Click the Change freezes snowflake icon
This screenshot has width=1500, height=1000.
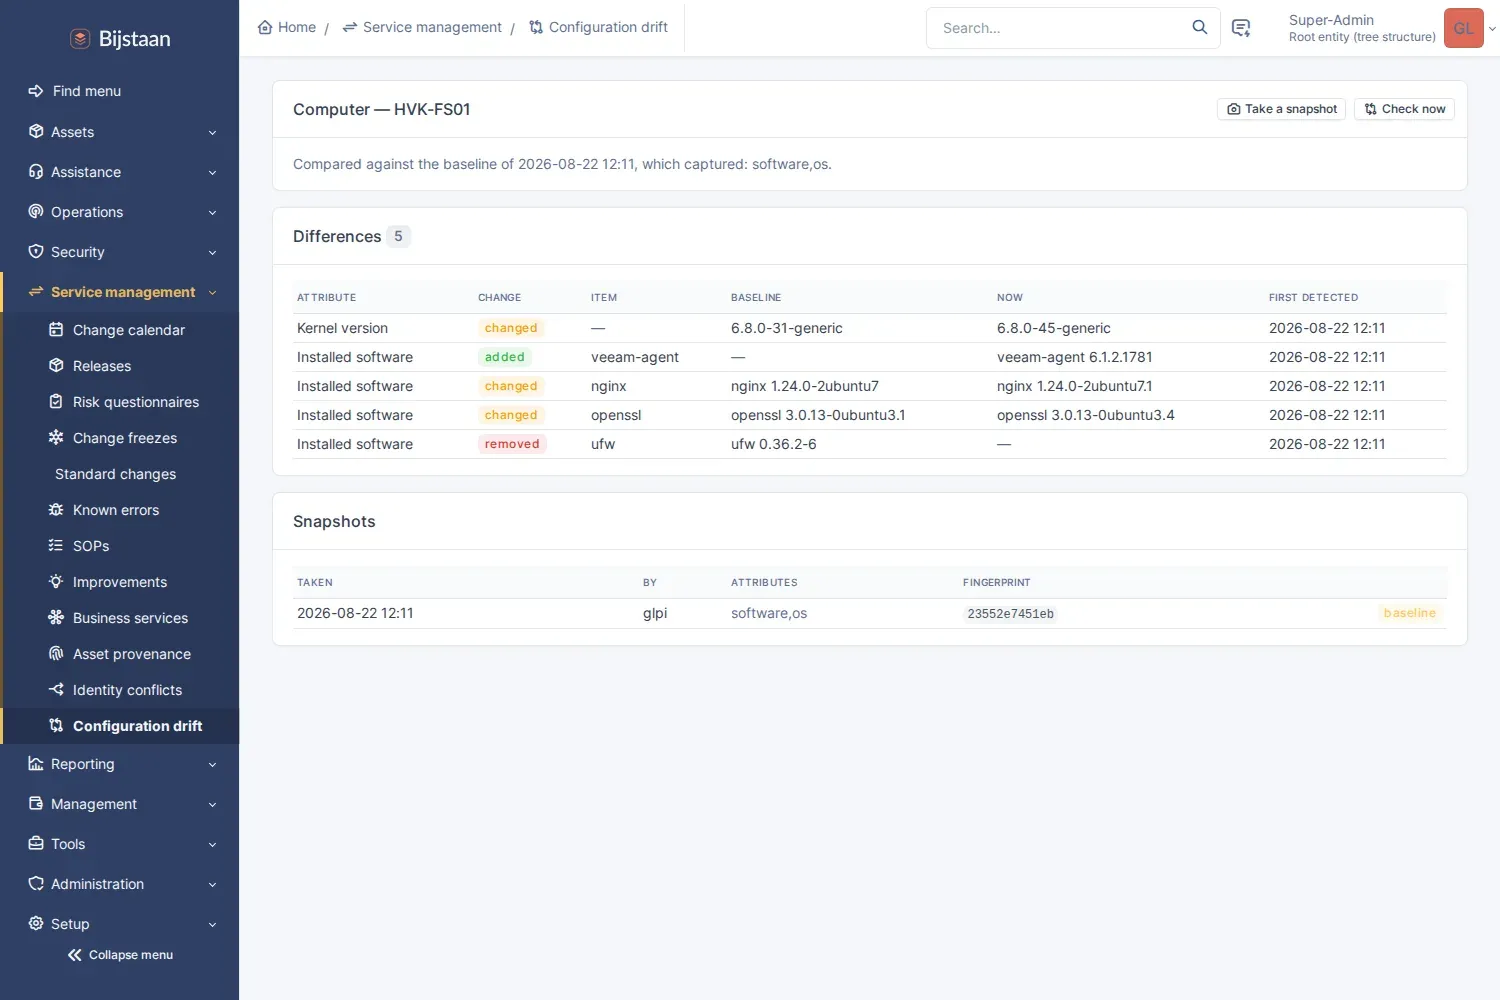pos(56,438)
